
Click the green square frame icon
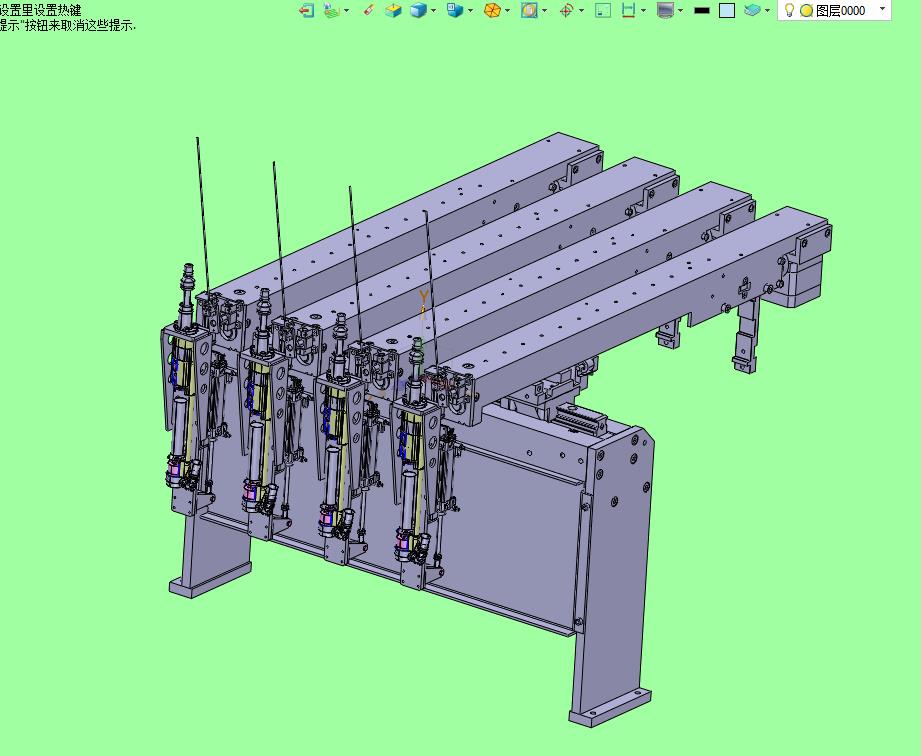pyautogui.click(x=603, y=10)
